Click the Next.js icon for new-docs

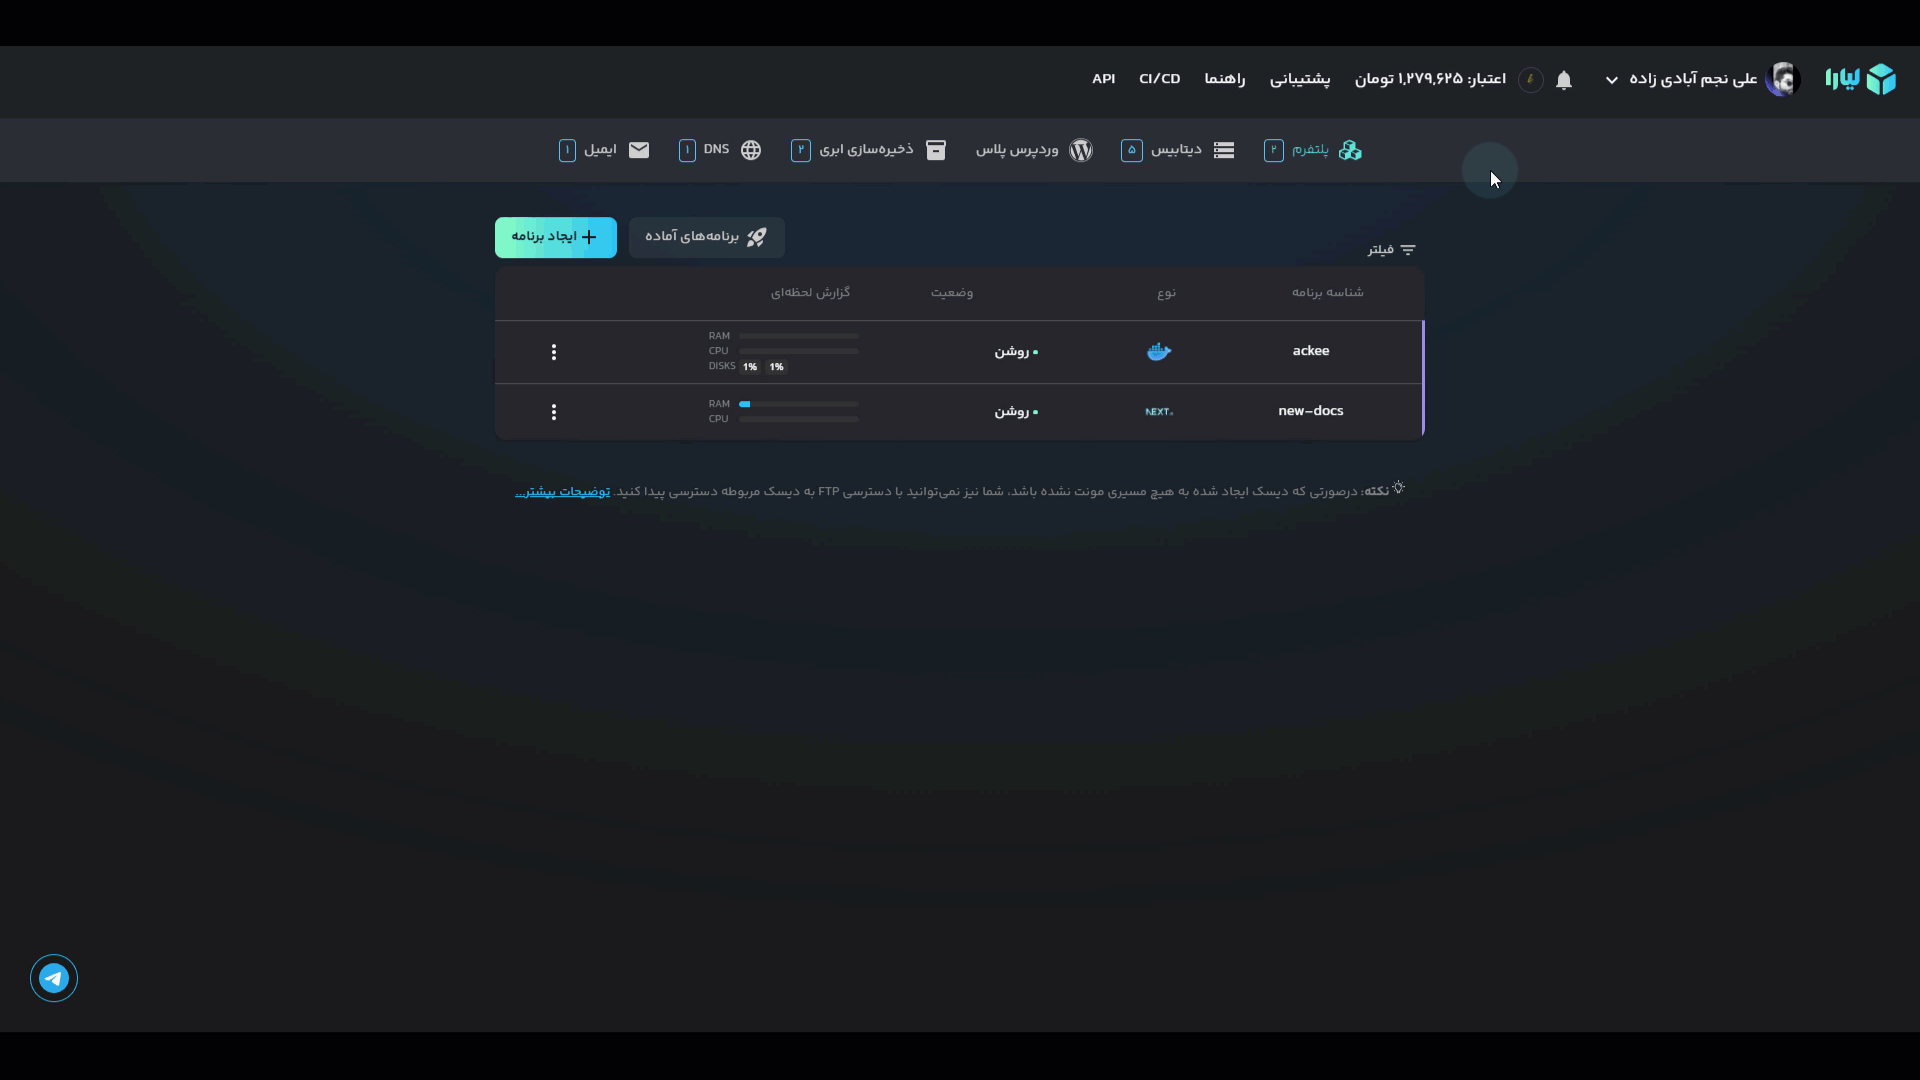pos(1159,412)
